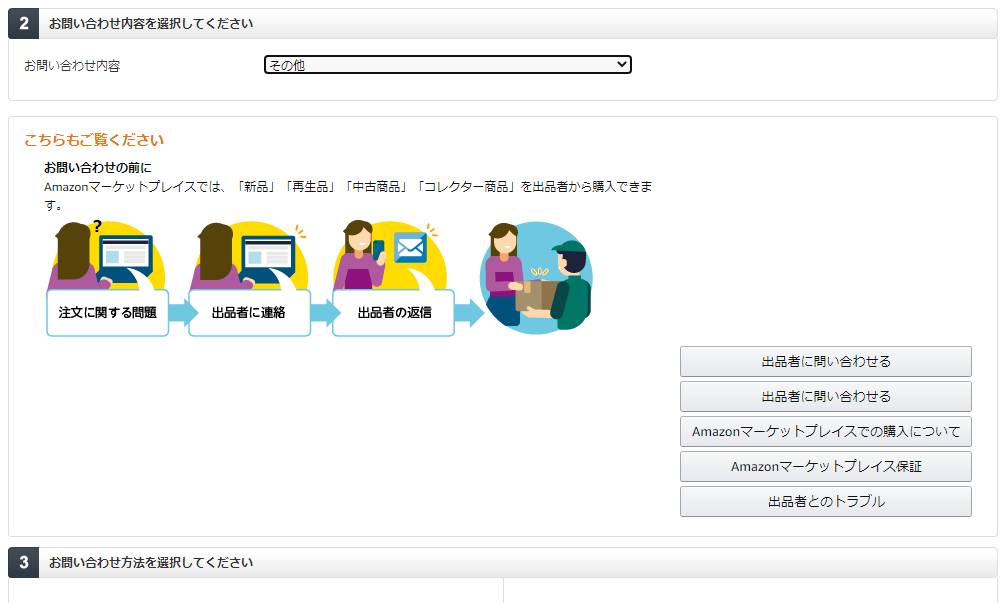Screen dimensions: 1005x603
Task: Click the Amazonマーケットプレイスでの購入について button
Action: pos(826,432)
